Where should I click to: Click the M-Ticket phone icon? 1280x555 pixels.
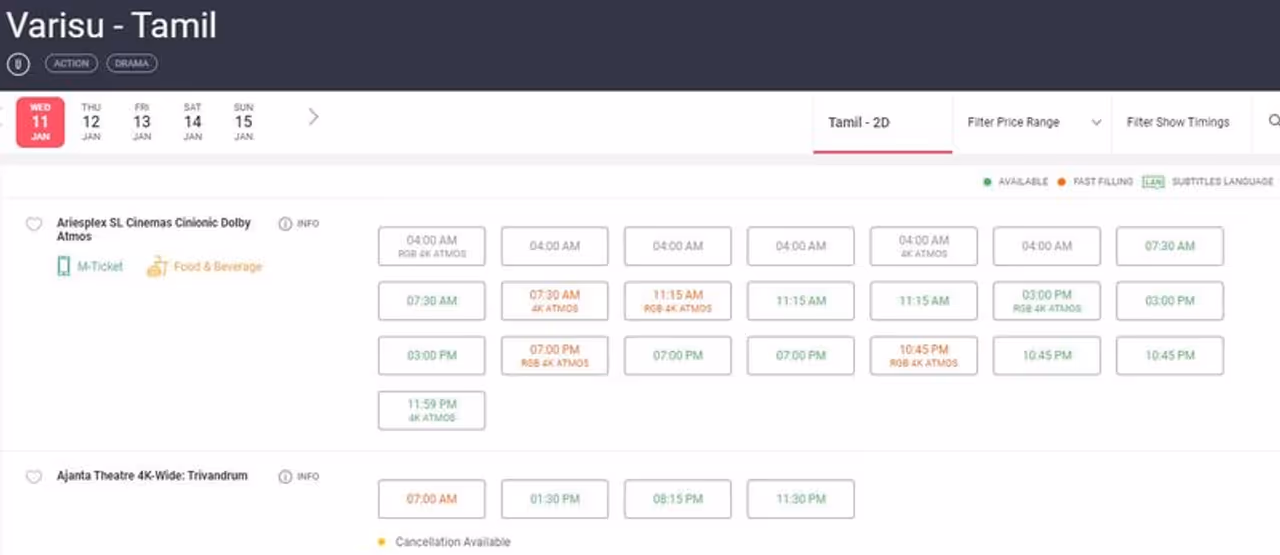[x=64, y=266]
